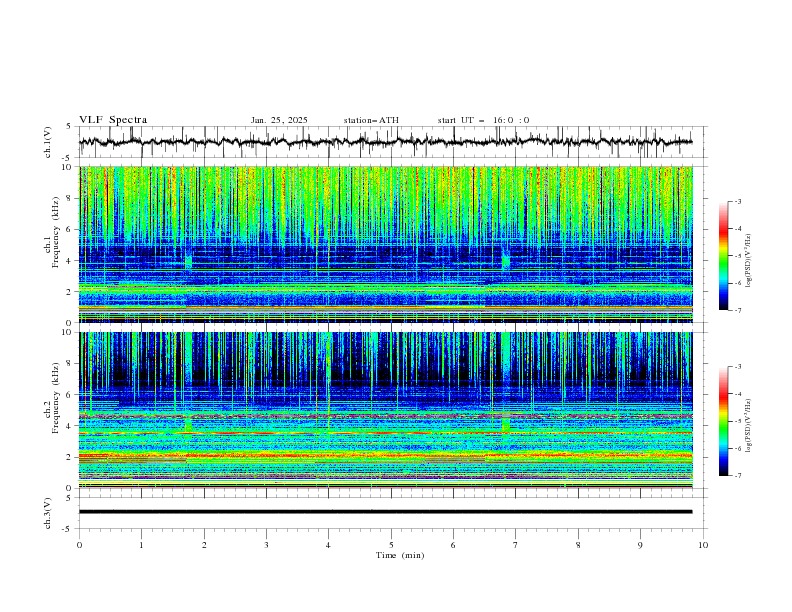Click the '2' tick on the time axis

204,545
